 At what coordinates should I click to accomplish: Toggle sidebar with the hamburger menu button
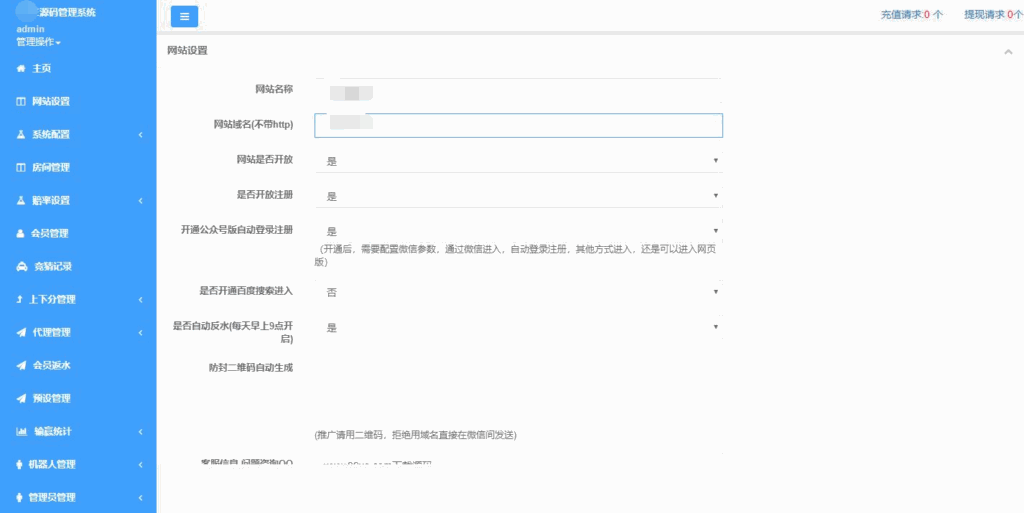(x=184, y=16)
